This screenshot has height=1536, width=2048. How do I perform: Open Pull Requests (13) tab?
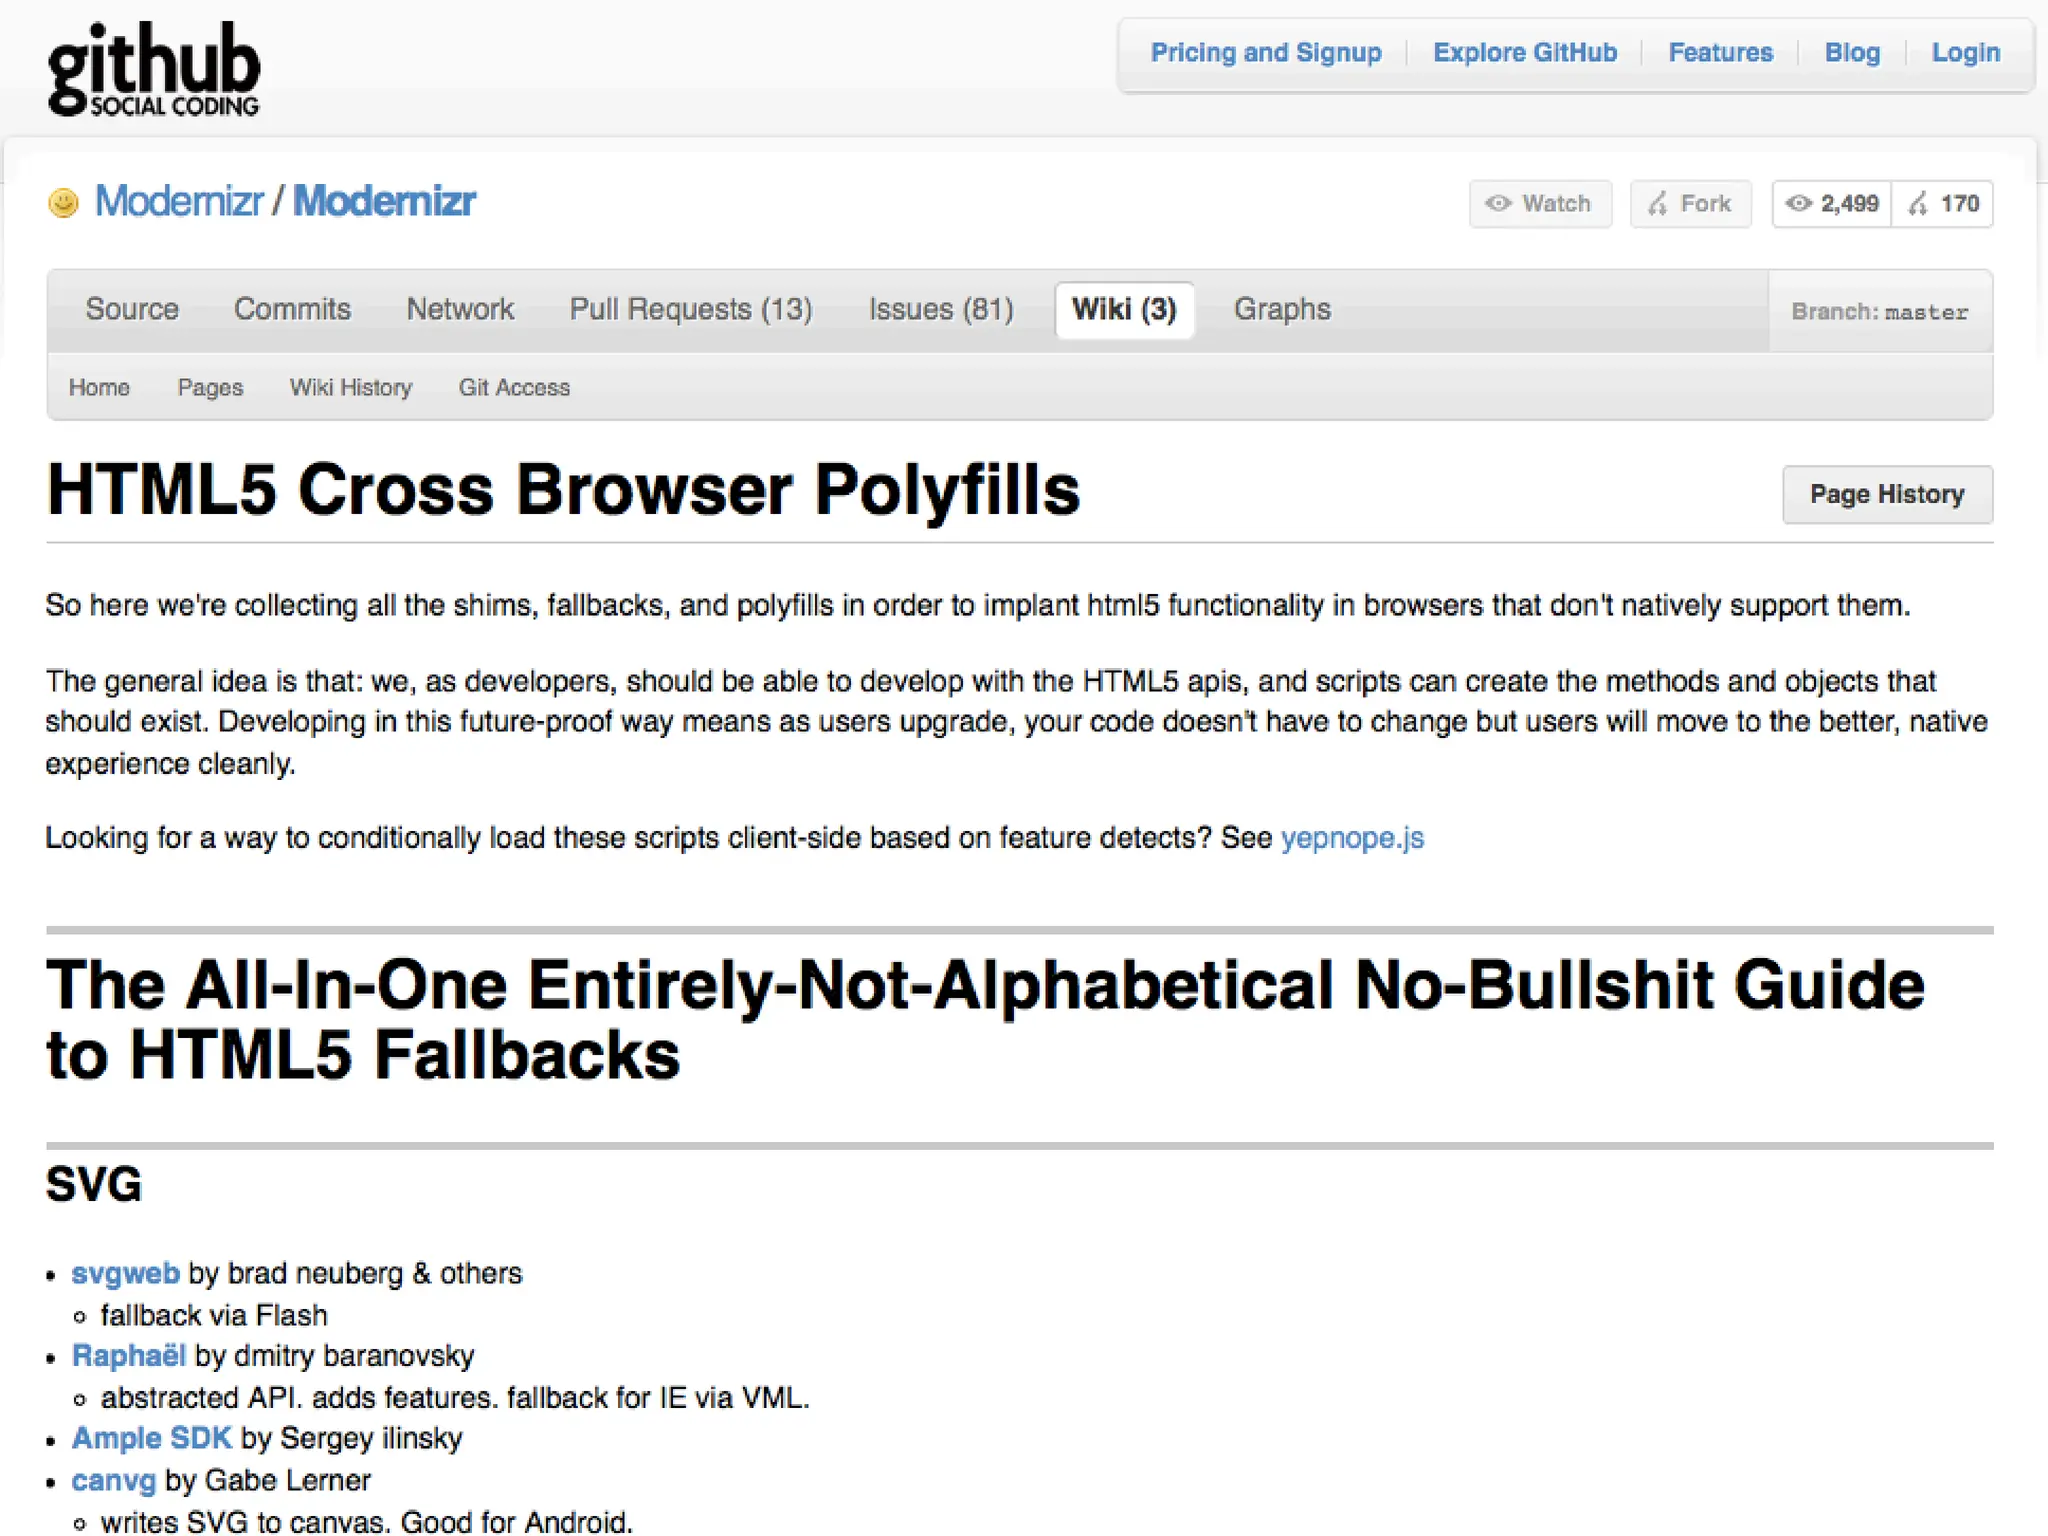[x=690, y=309]
